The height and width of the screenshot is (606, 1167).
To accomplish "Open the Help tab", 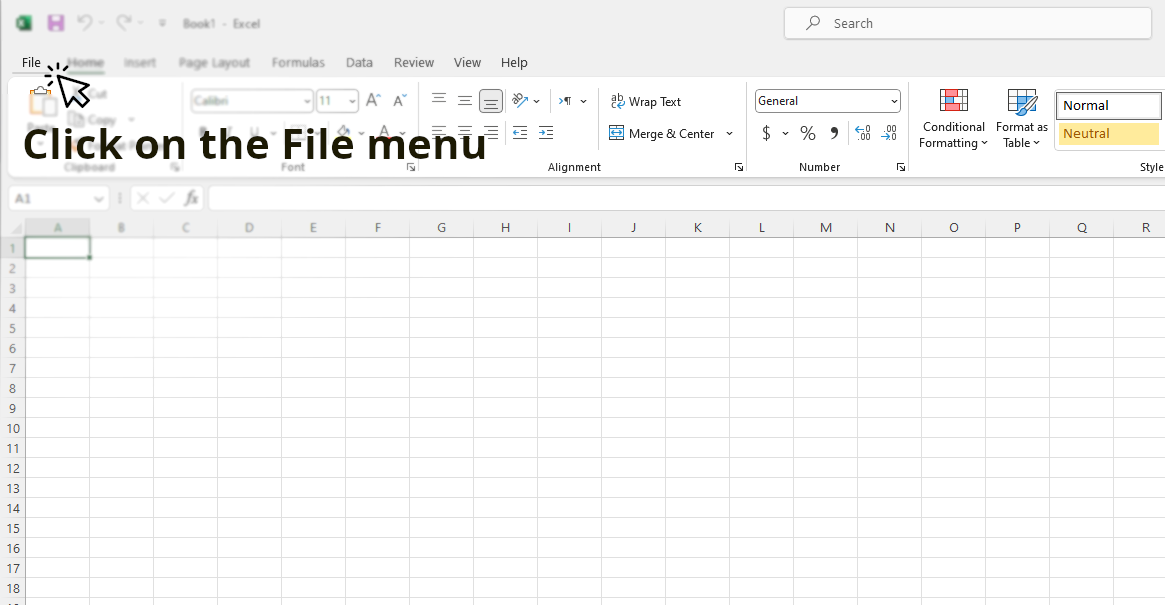I will click(514, 63).
